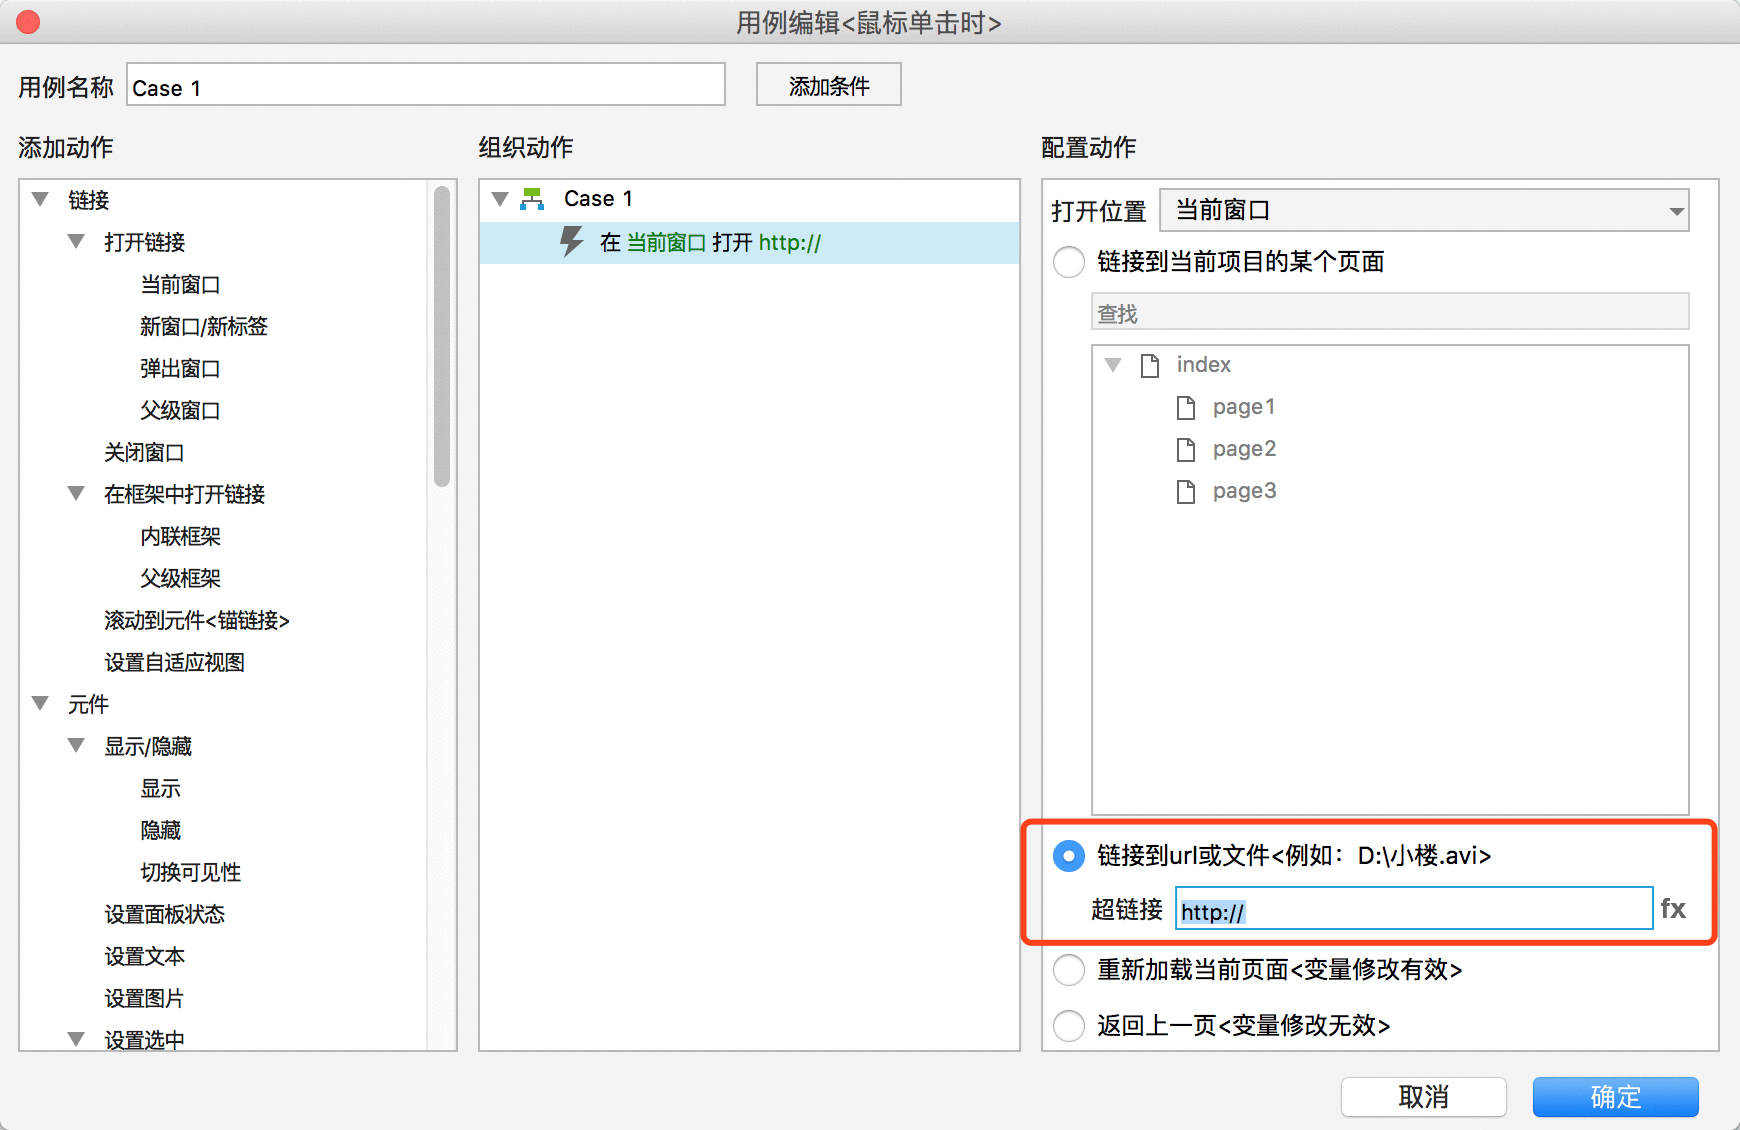This screenshot has width=1740, height=1130.
Task: Select radio 链接到url或文件
Action: pyautogui.click(x=1069, y=856)
